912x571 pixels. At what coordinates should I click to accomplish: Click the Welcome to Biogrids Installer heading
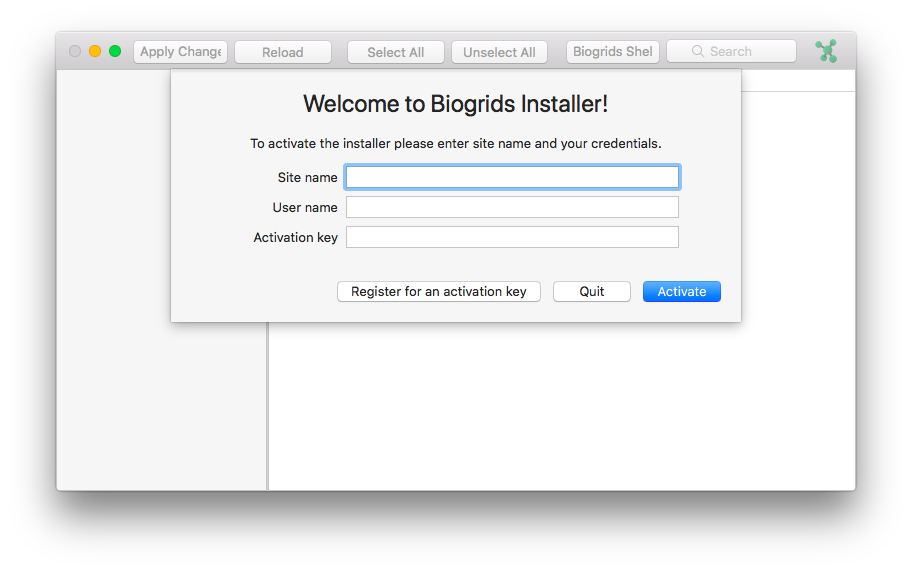point(455,104)
